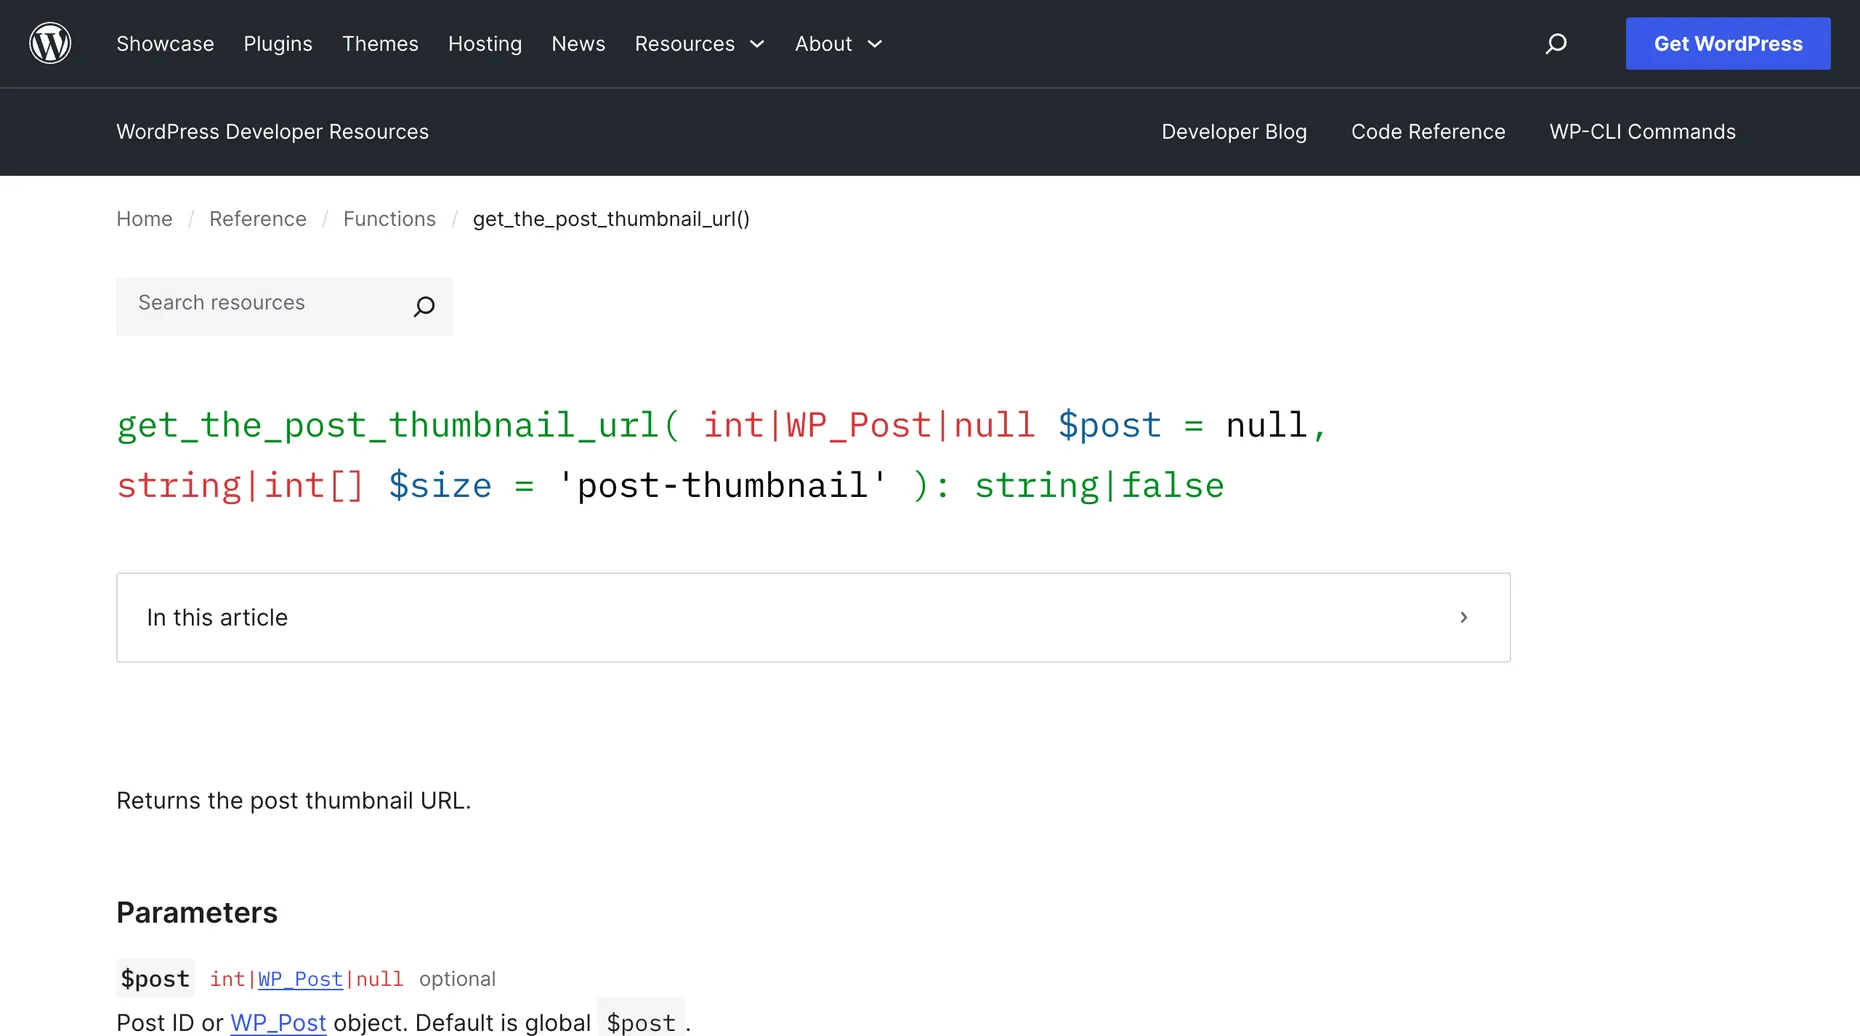Expand the In this article panel
Screen dimensions: 1860x1036
813,617
